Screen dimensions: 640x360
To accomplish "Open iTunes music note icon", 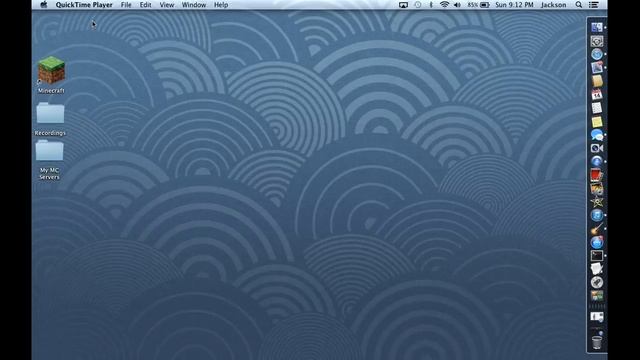I will (597, 215).
